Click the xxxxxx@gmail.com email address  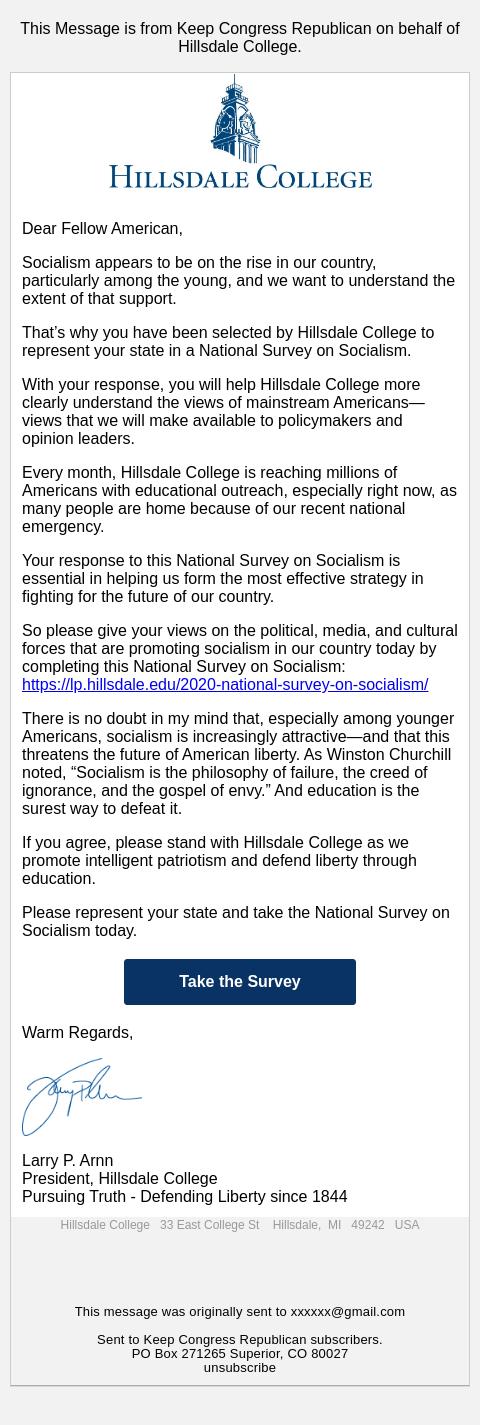348,1311
